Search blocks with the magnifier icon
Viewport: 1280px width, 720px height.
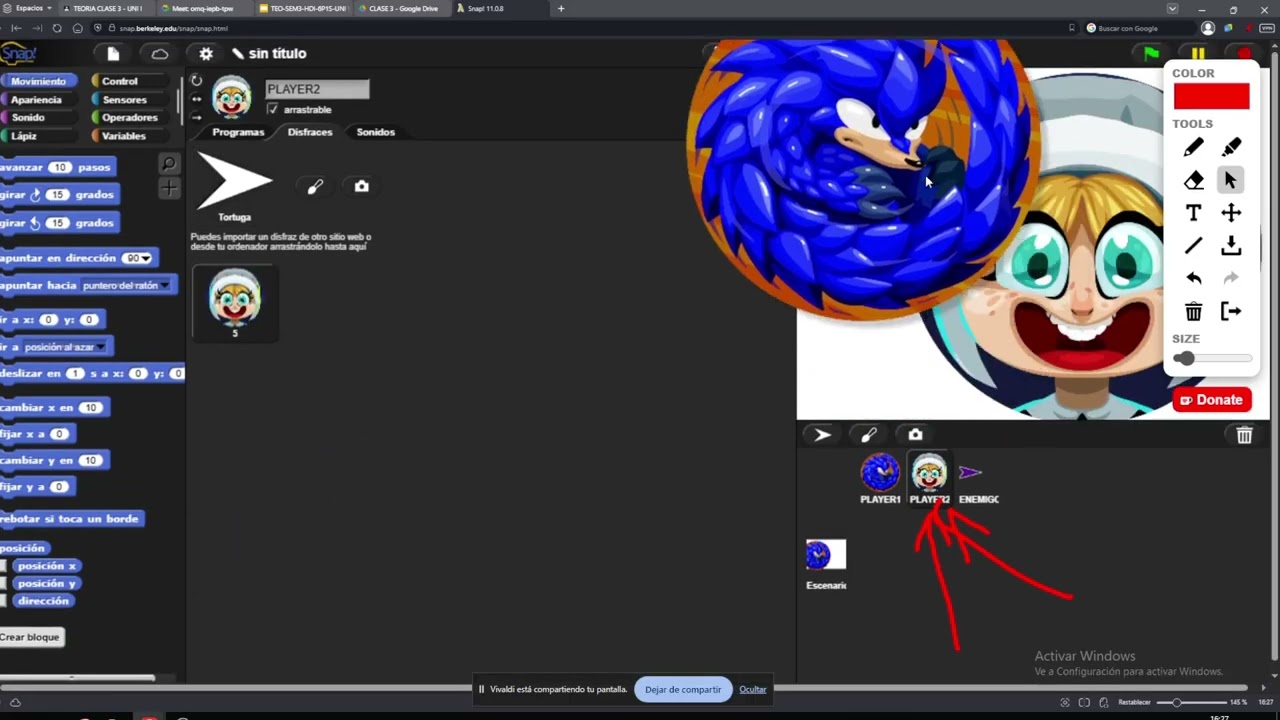click(169, 164)
